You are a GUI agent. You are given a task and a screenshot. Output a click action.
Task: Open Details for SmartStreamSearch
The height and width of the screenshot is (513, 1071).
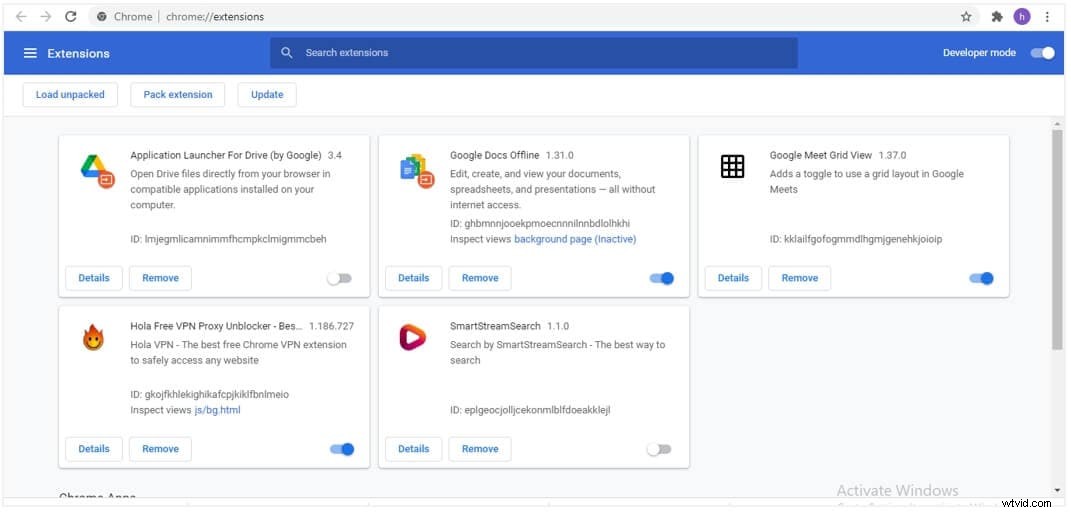coord(413,449)
